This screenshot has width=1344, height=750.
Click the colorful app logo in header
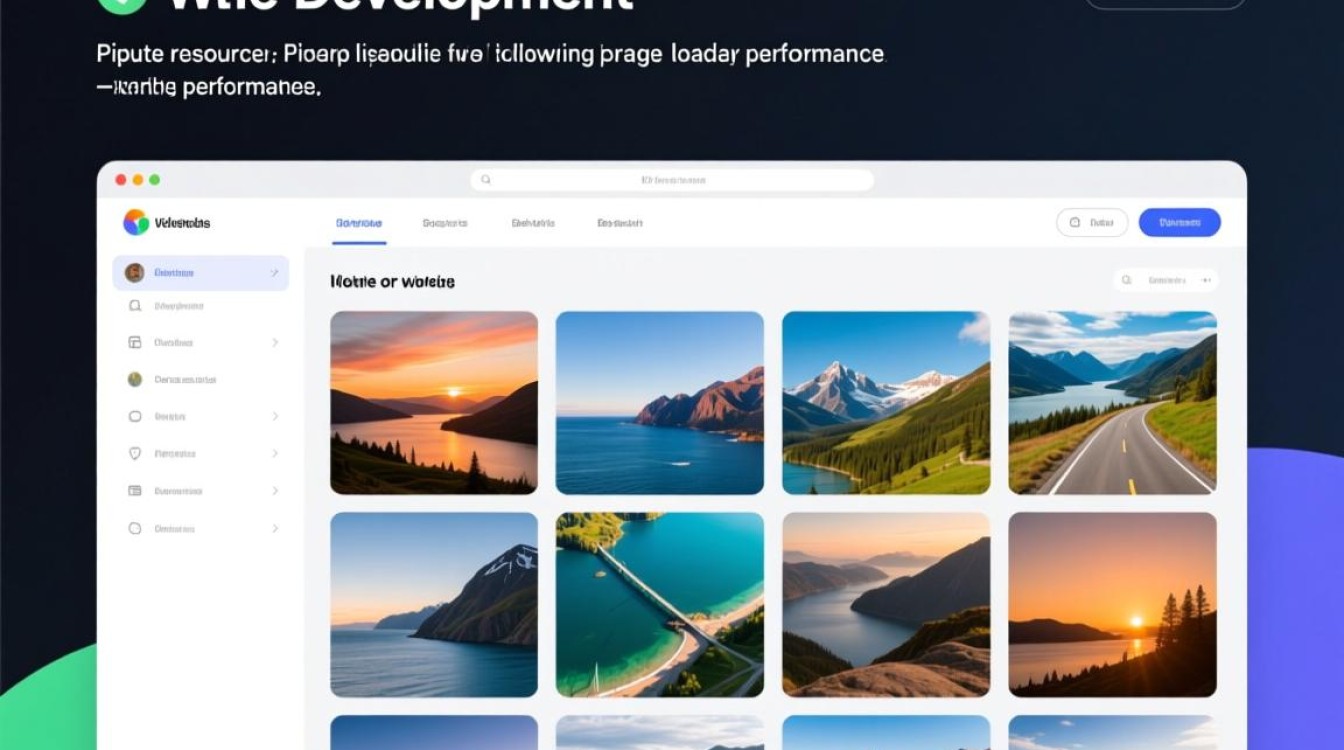click(136, 222)
